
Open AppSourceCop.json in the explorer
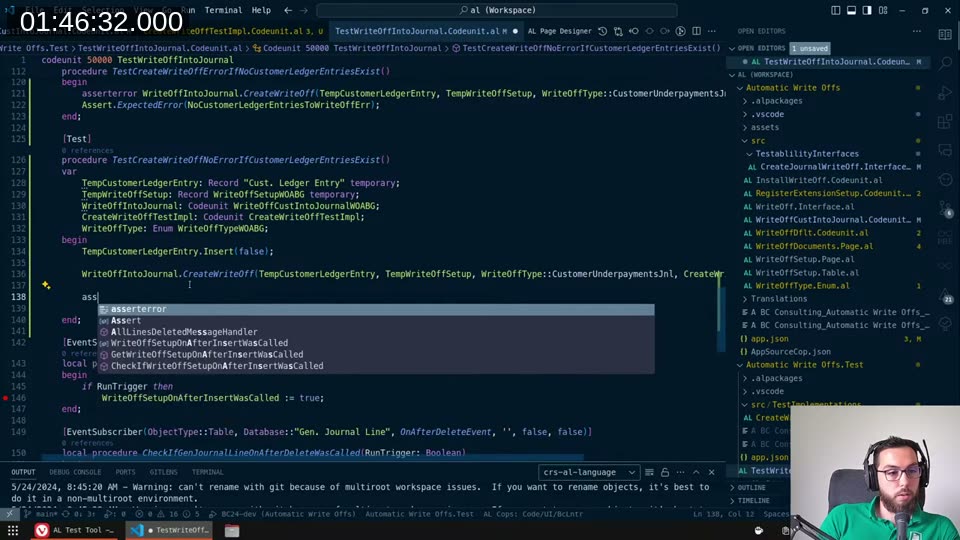(790, 352)
